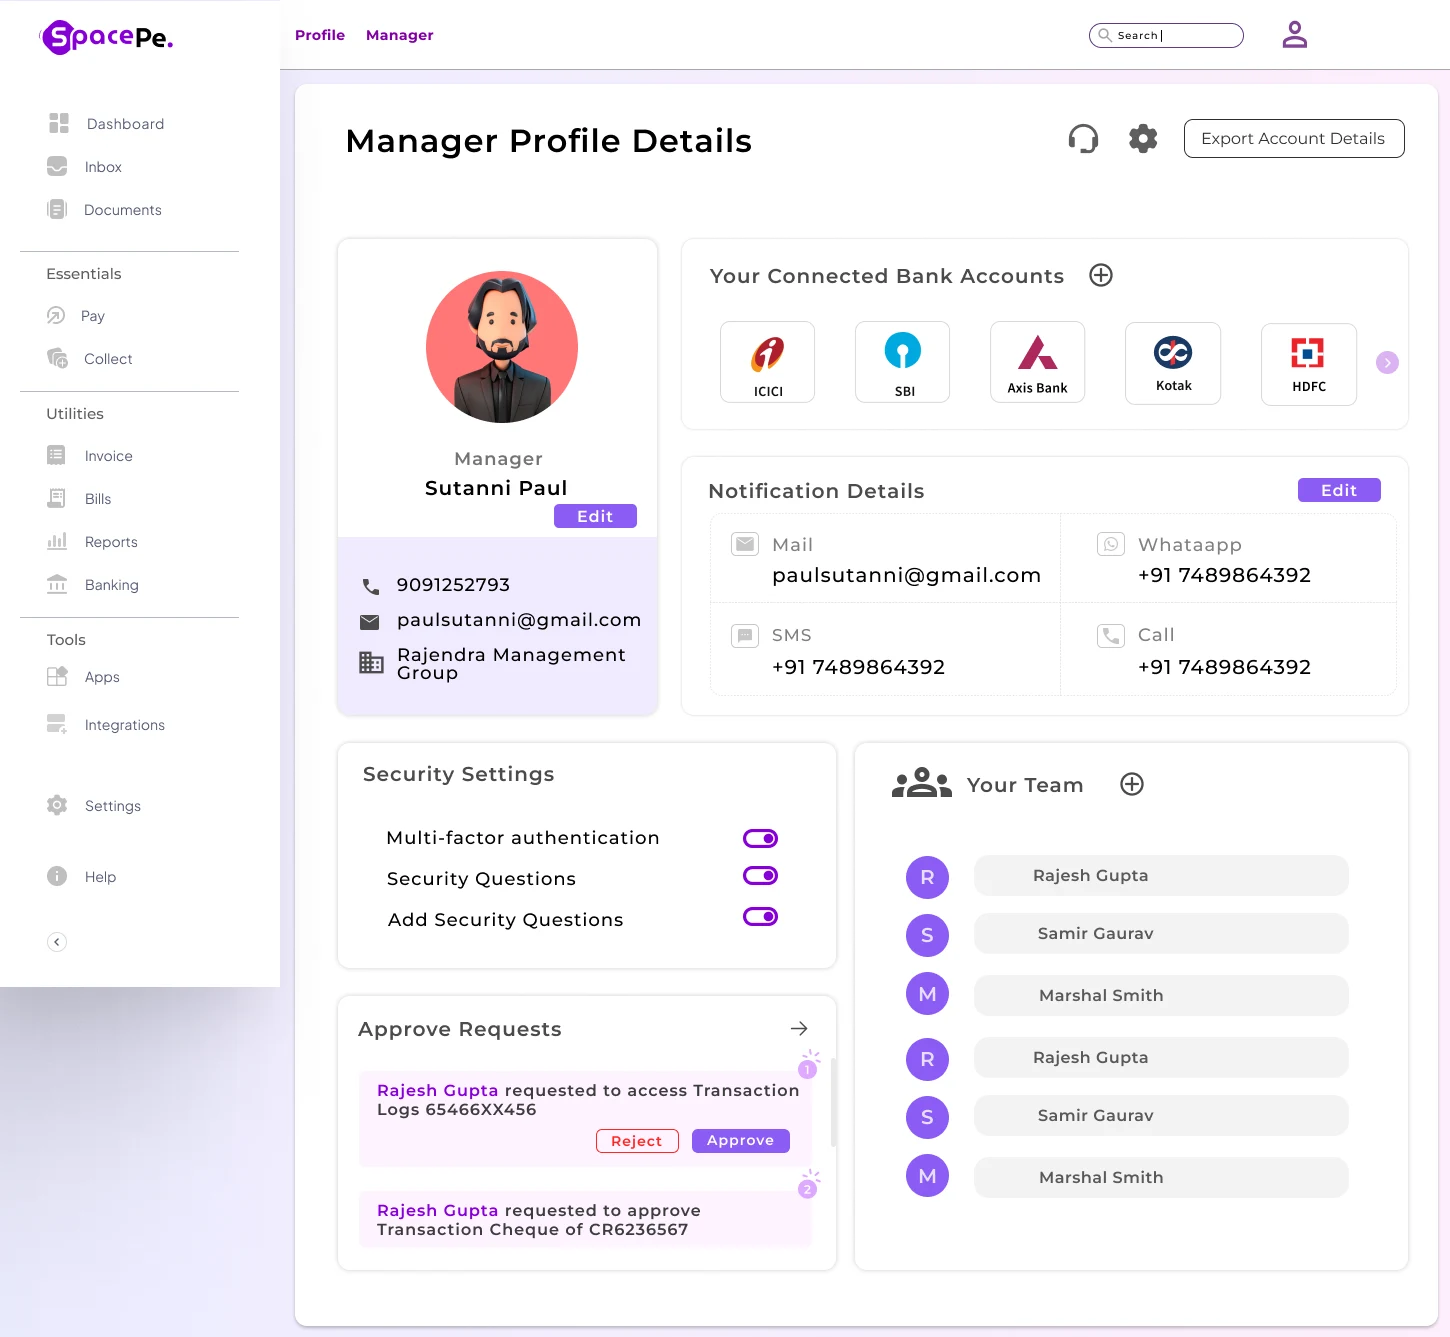Screen dimensions: 1450x1337
Task: Select first Marshal Smith team member
Action: (1161, 996)
